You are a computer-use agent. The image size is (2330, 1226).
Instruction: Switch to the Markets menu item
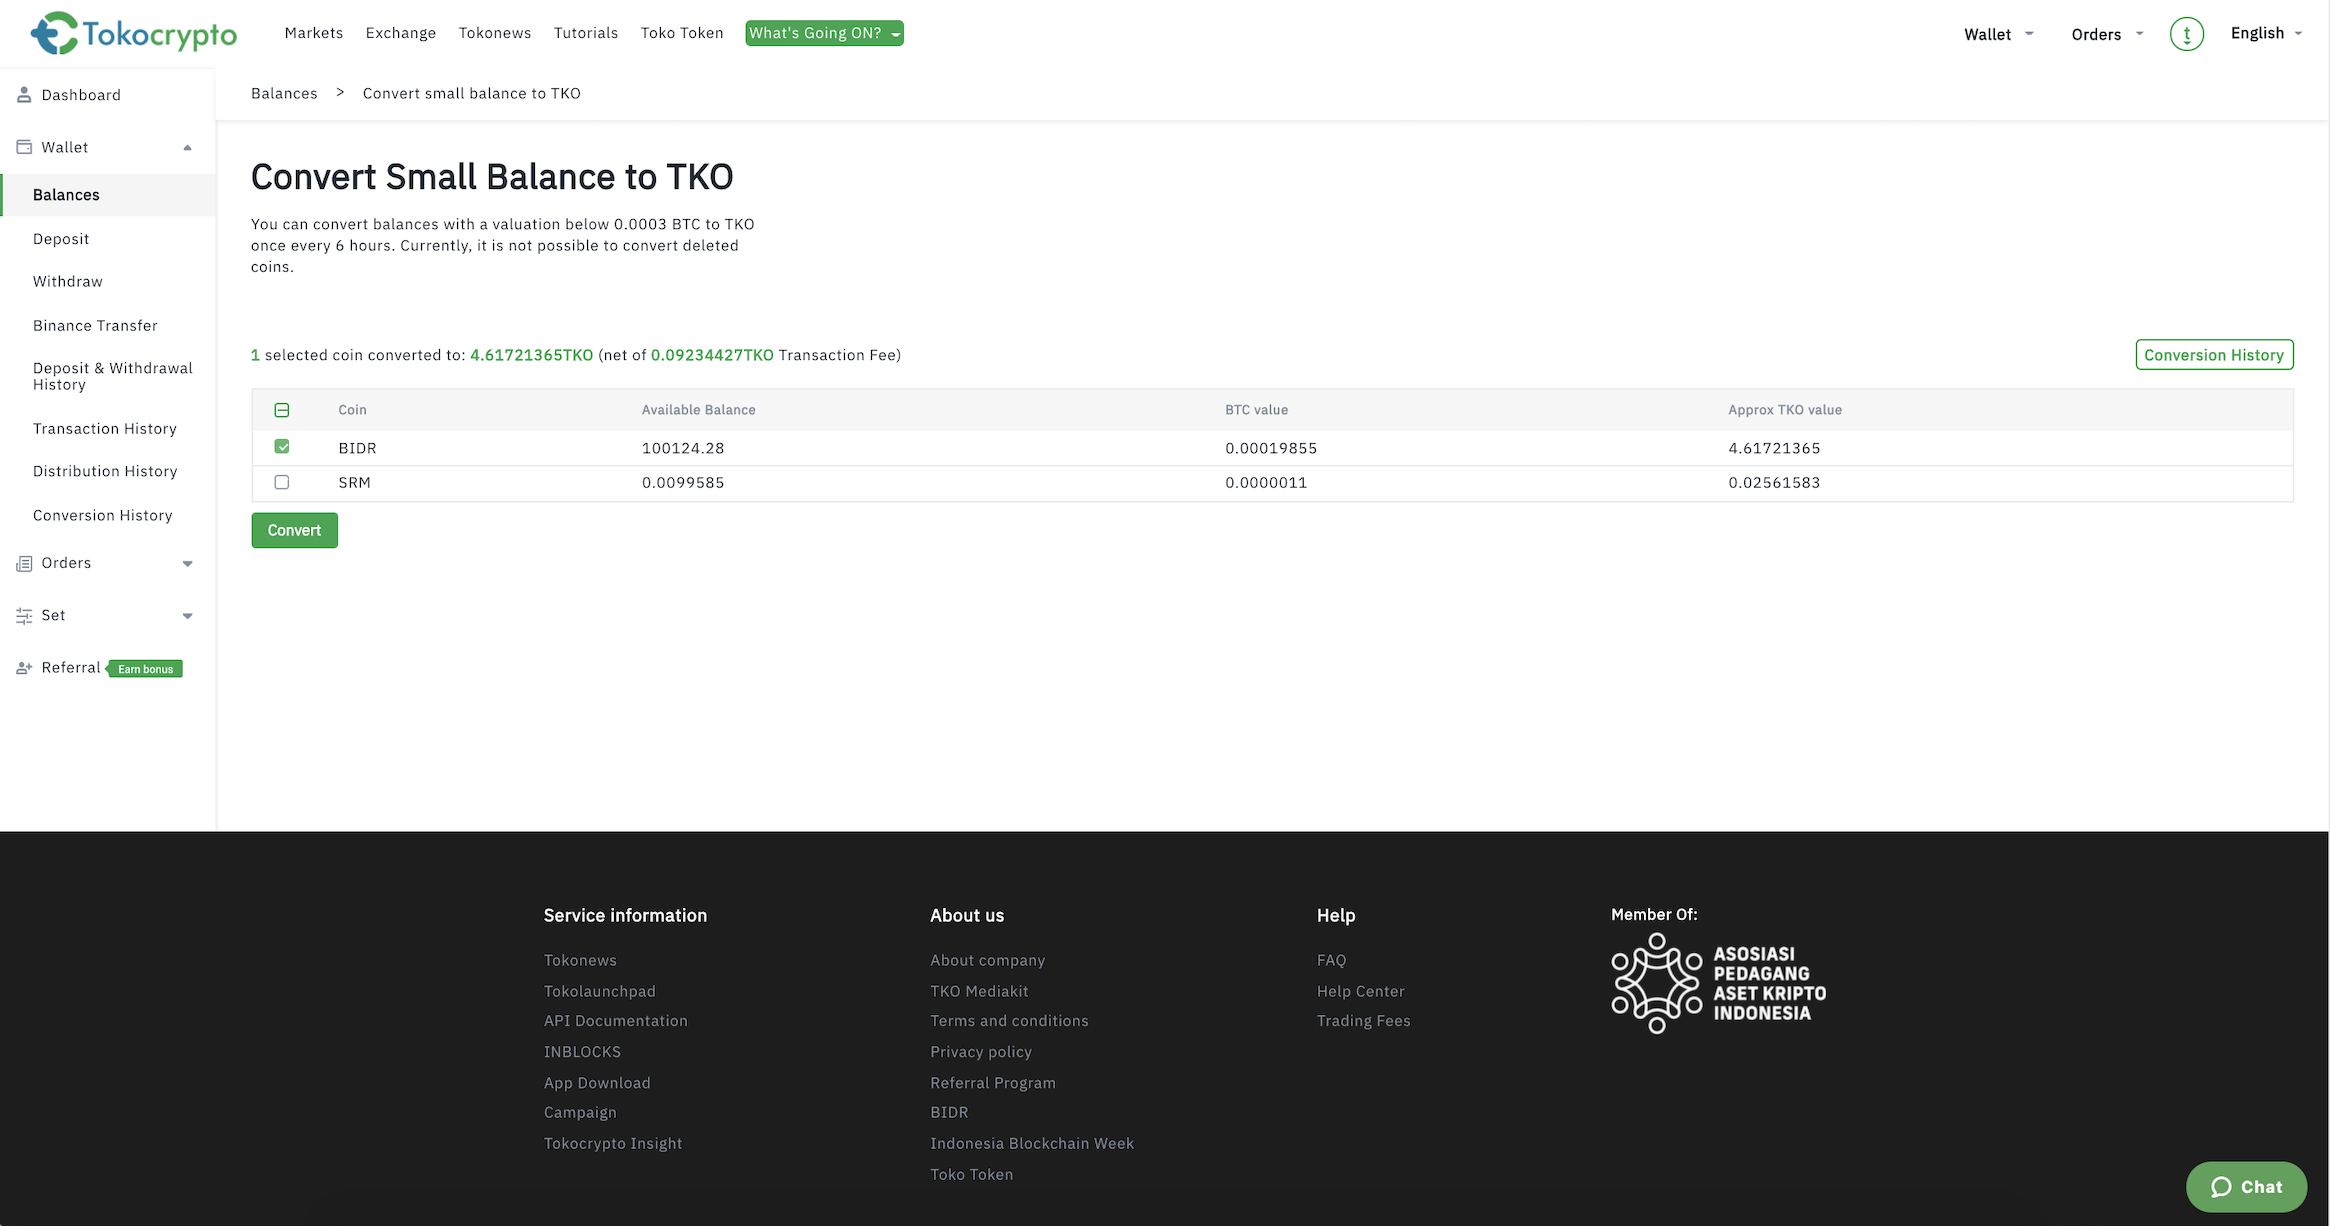coord(313,32)
